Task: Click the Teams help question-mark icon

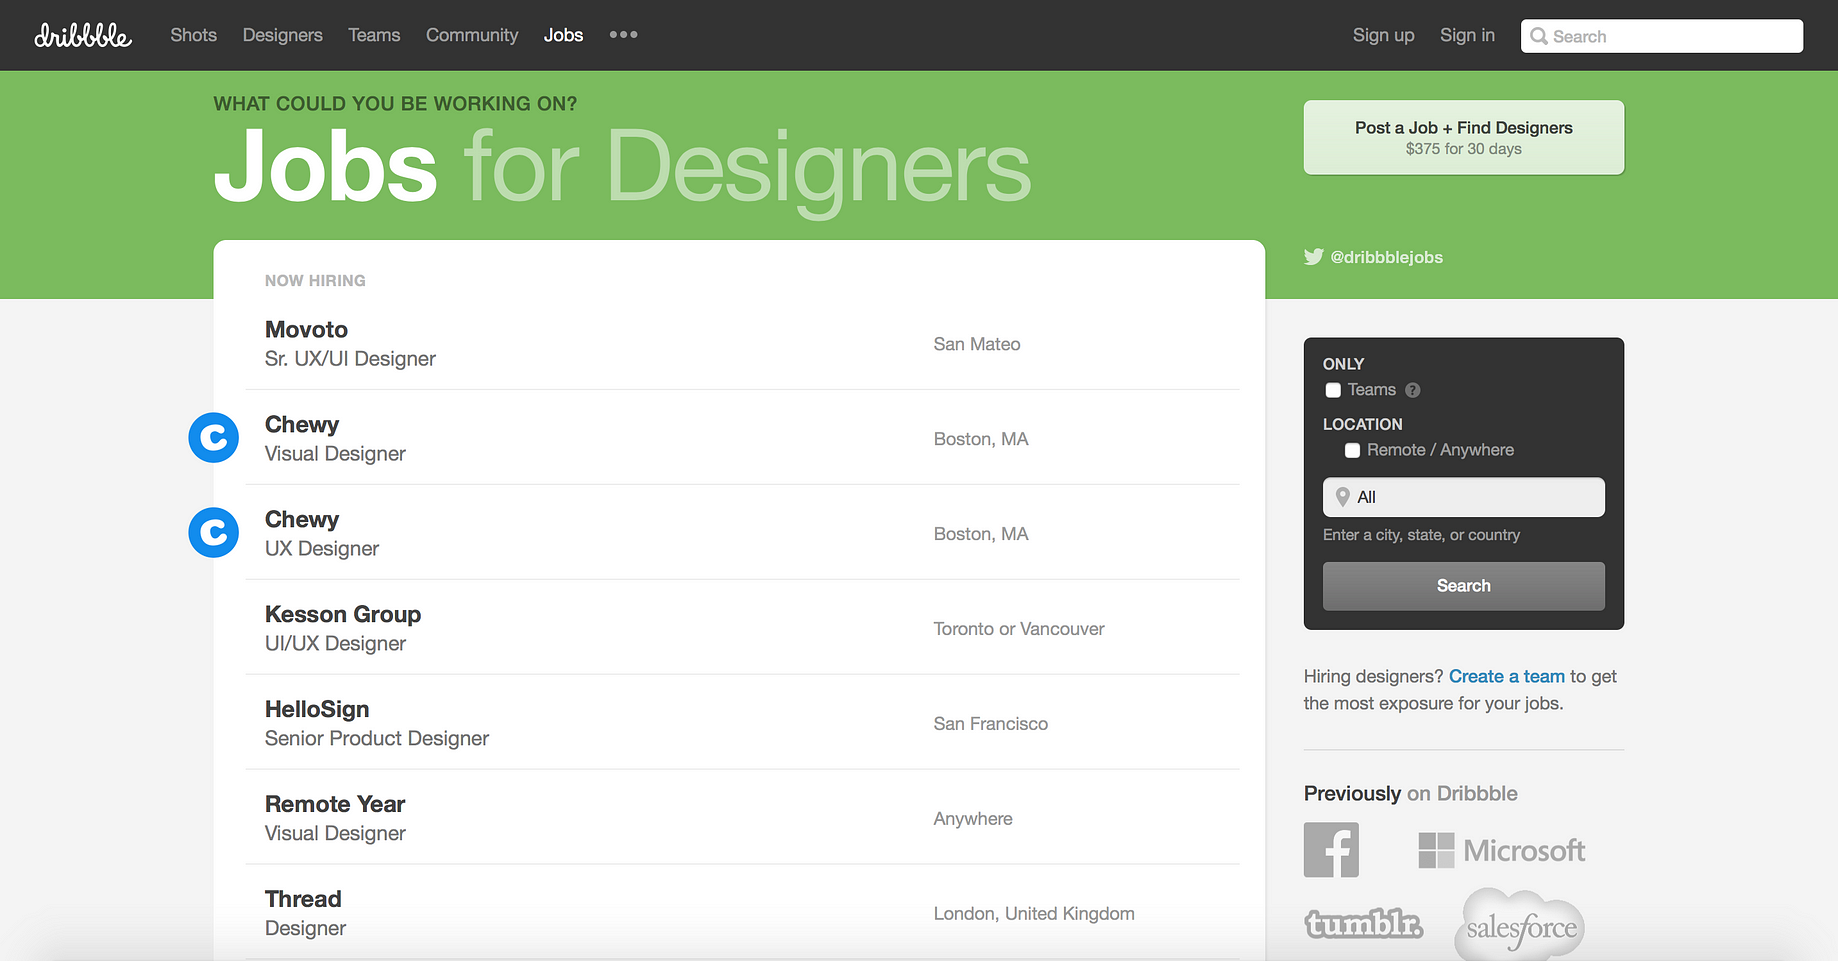Action: [1412, 390]
